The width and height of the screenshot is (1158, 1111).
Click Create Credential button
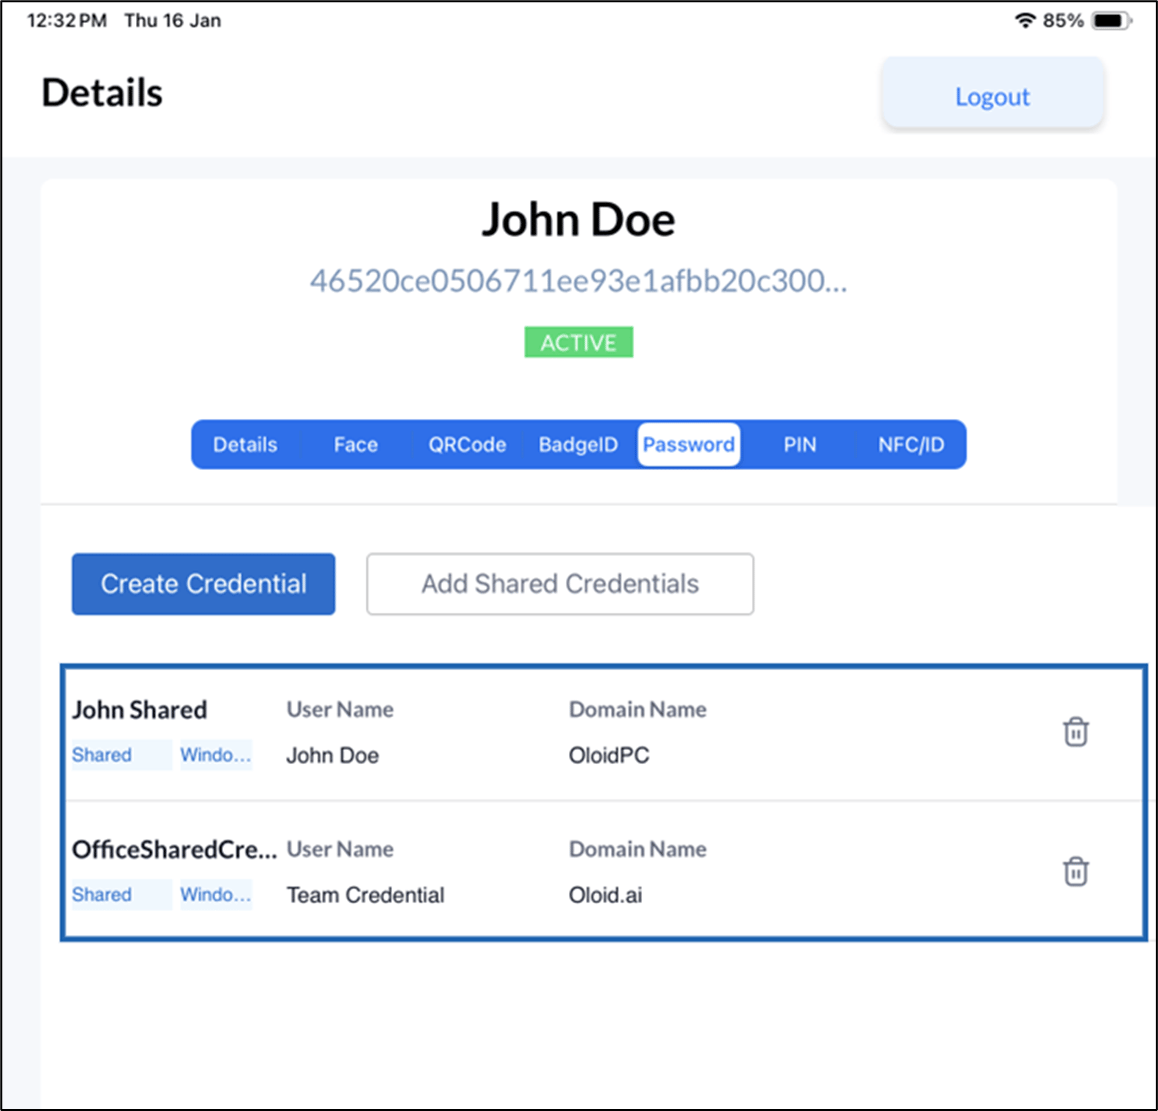[x=203, y=584]
